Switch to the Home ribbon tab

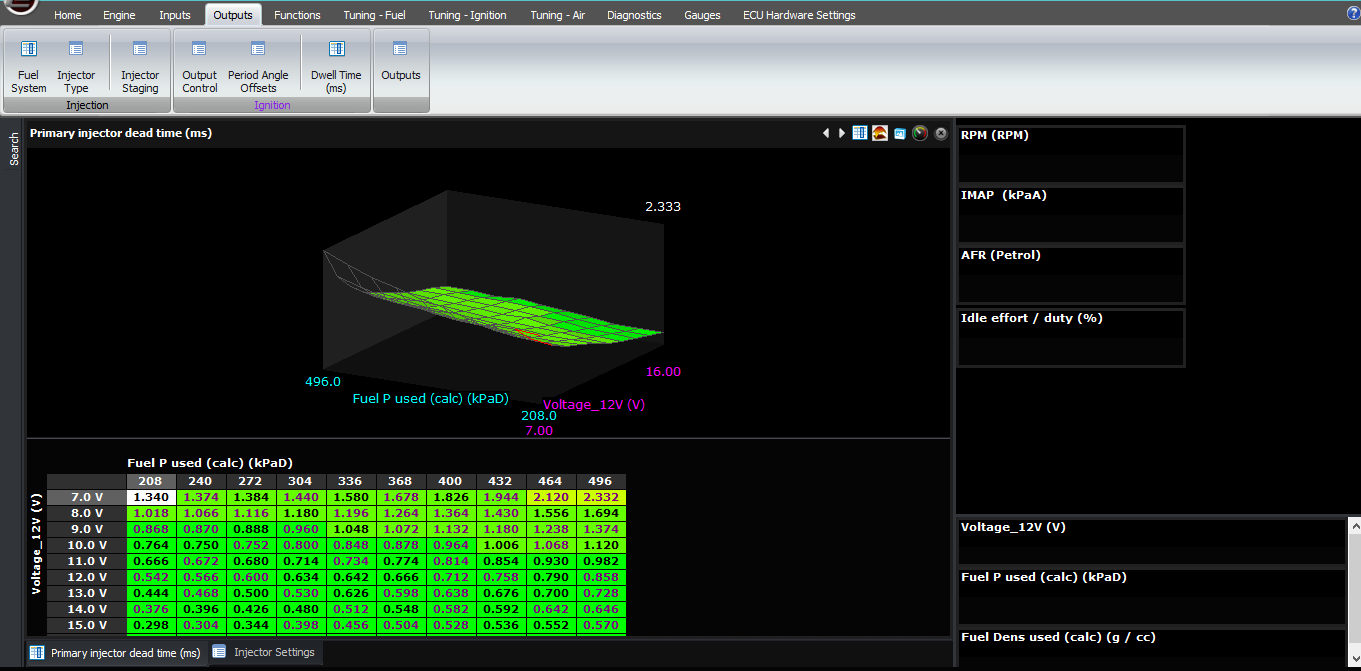click(68, 15)
